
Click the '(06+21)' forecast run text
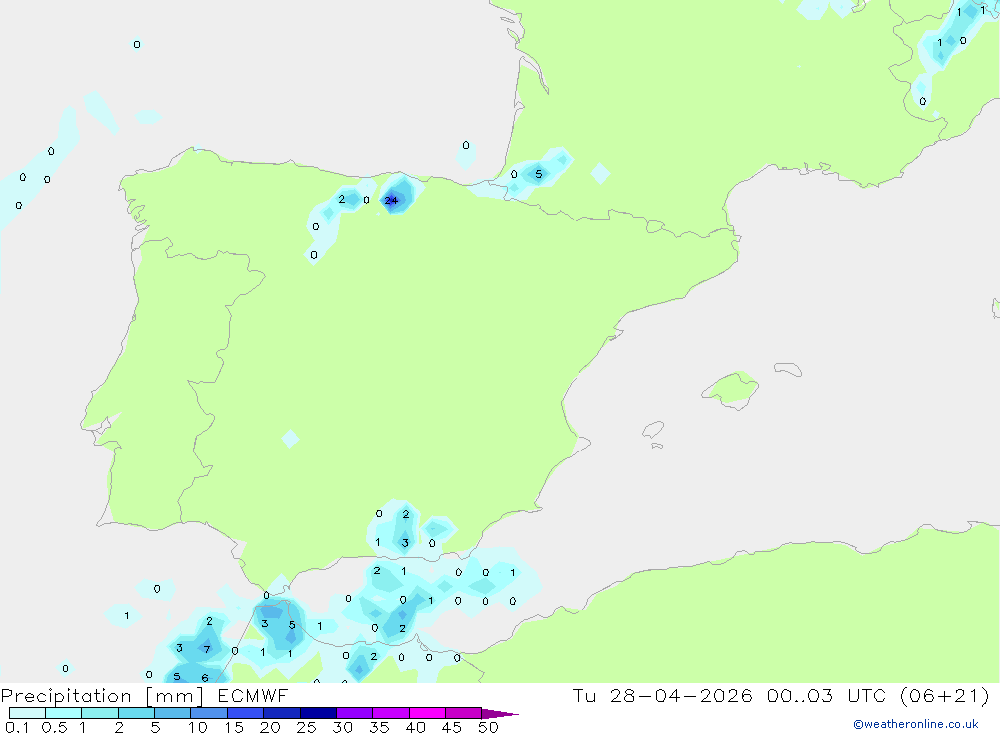point(945,695)
